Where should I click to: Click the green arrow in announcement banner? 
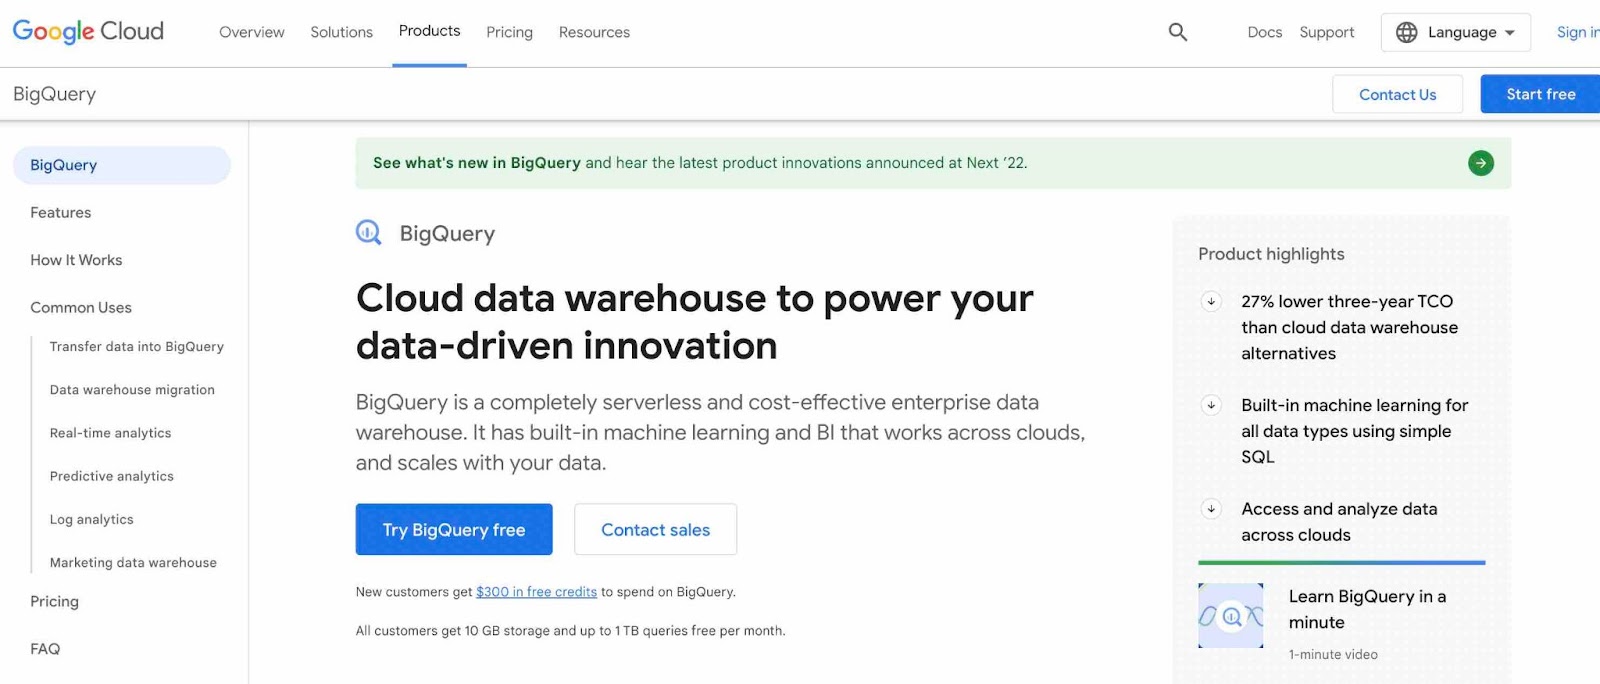[x=1481, y=163]
